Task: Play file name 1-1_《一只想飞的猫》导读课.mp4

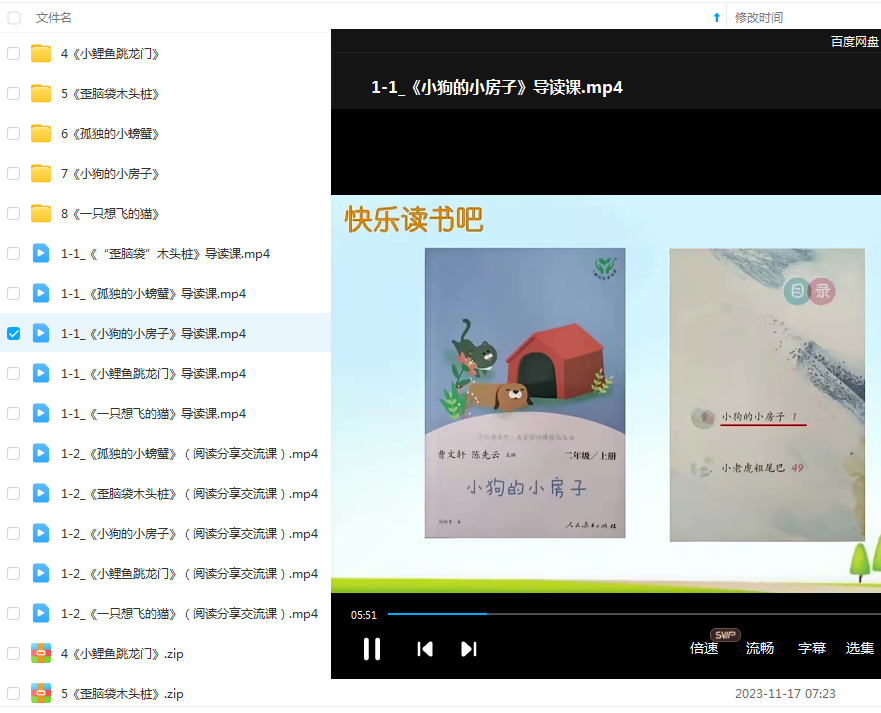Action: (x=153, y=414)
